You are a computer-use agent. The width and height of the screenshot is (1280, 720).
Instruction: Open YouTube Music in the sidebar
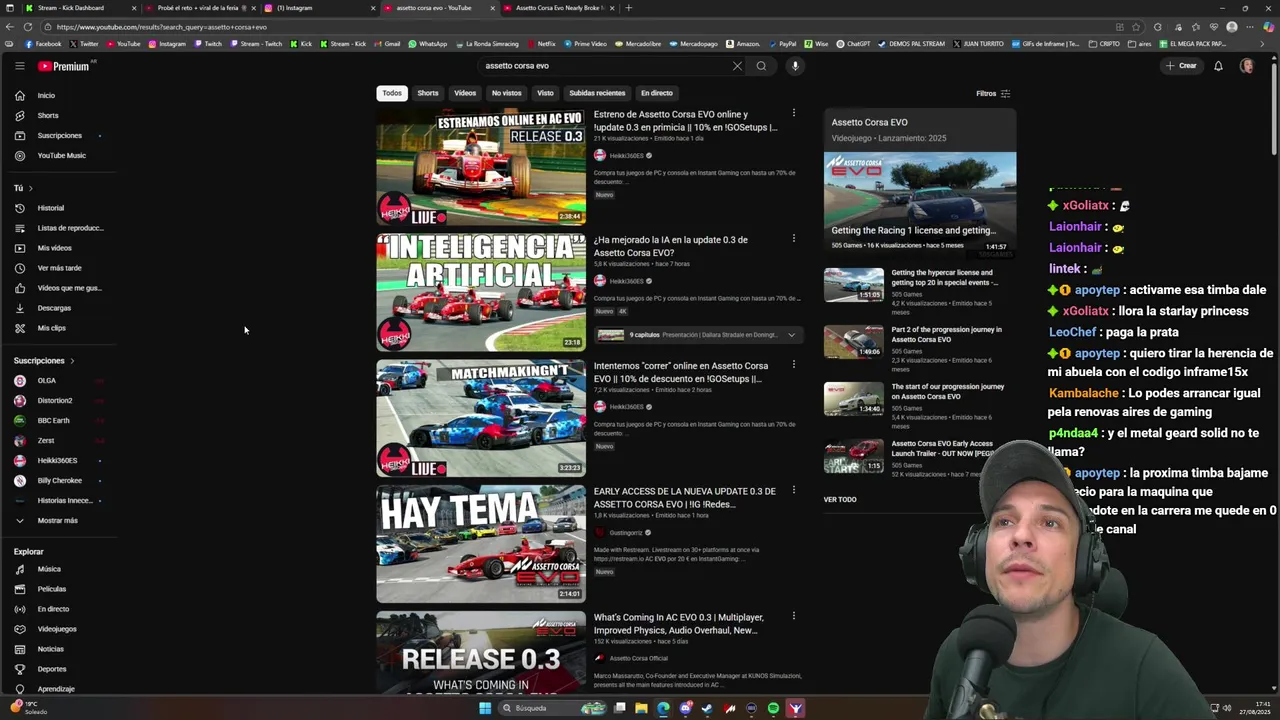60,155
